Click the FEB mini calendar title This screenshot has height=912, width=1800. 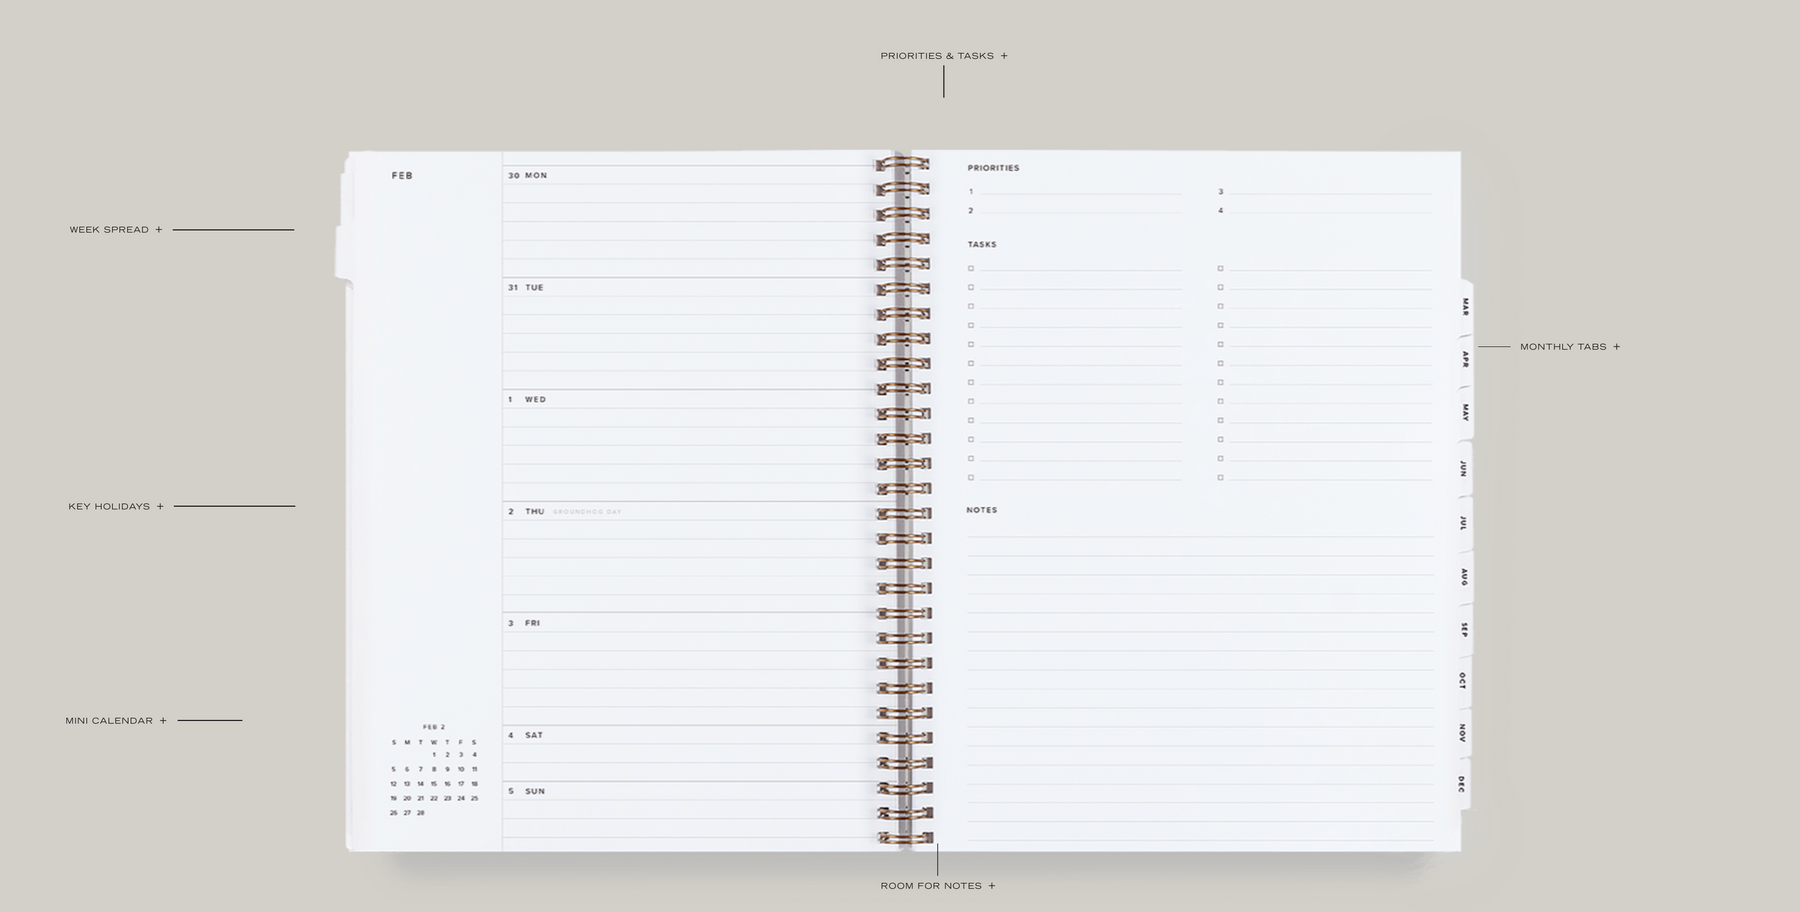click(434, 728)
